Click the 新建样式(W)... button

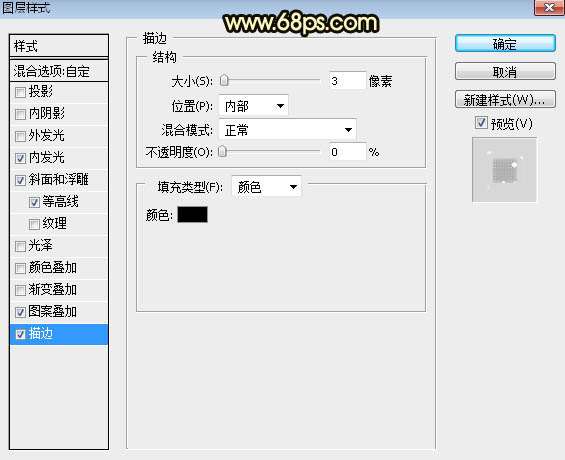pos(505,100)
